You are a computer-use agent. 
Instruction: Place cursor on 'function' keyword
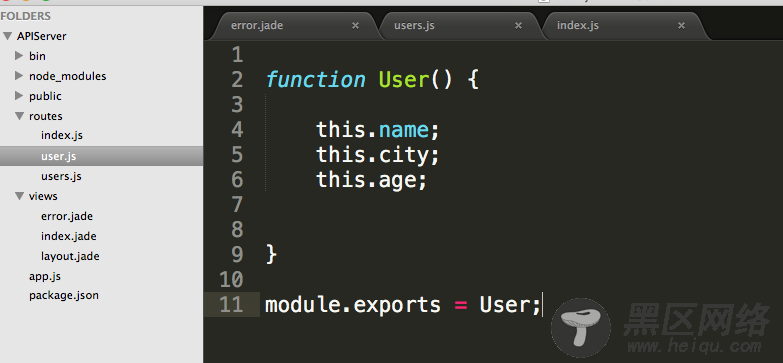click(x=316, y=80)
